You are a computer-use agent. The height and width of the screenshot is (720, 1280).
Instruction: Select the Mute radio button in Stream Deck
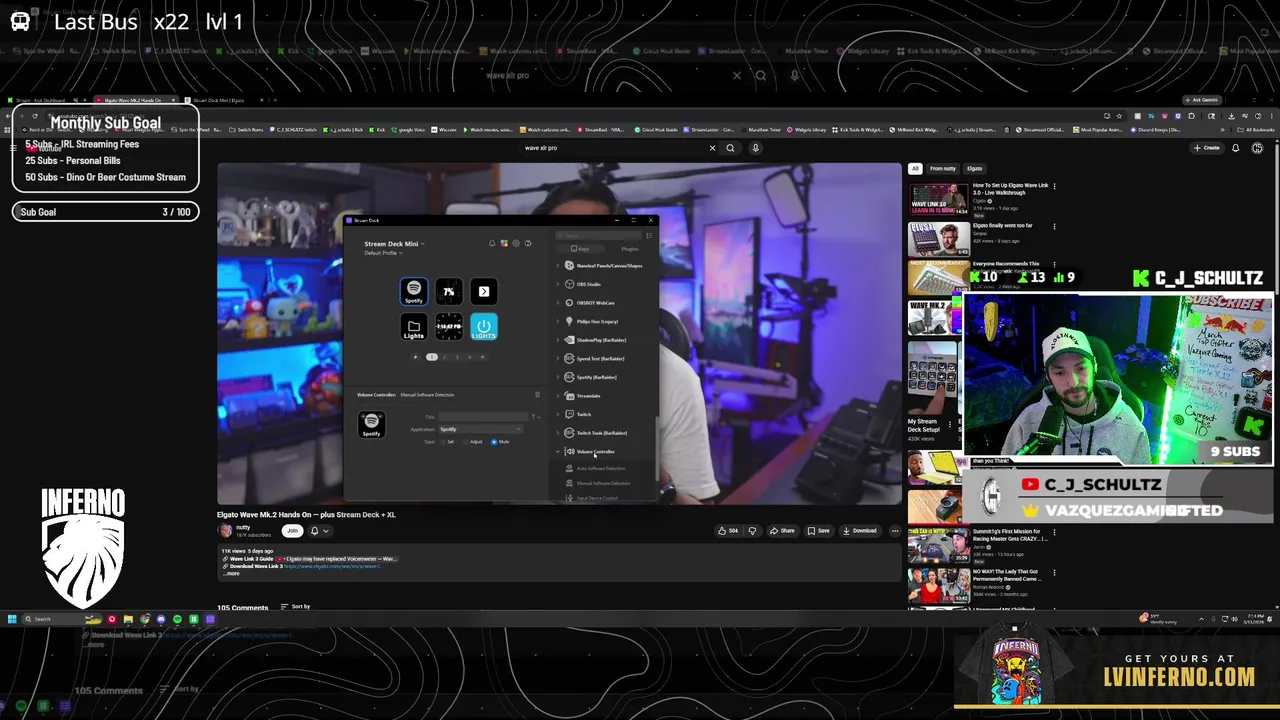pos(494,441)
